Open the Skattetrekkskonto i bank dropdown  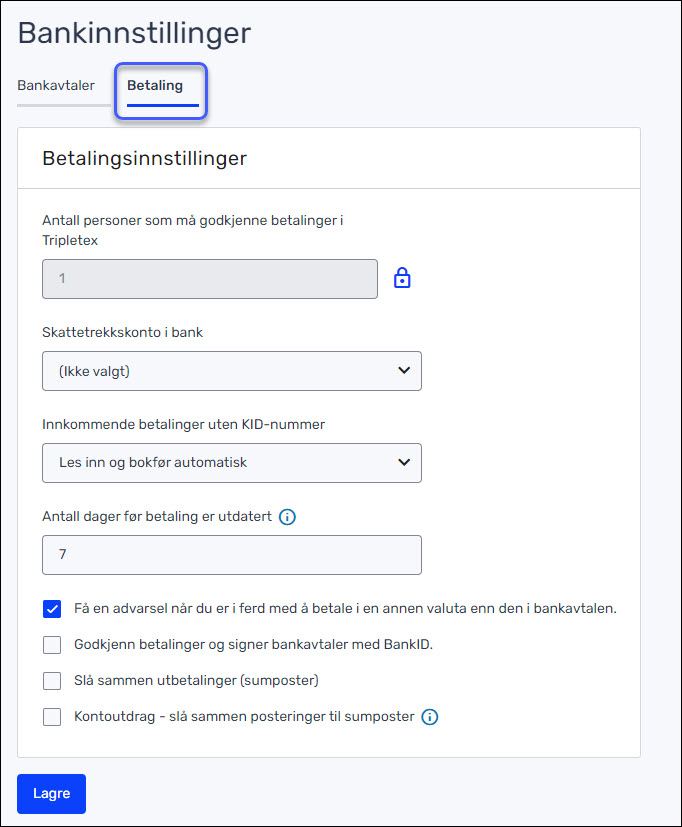point(231,370)
